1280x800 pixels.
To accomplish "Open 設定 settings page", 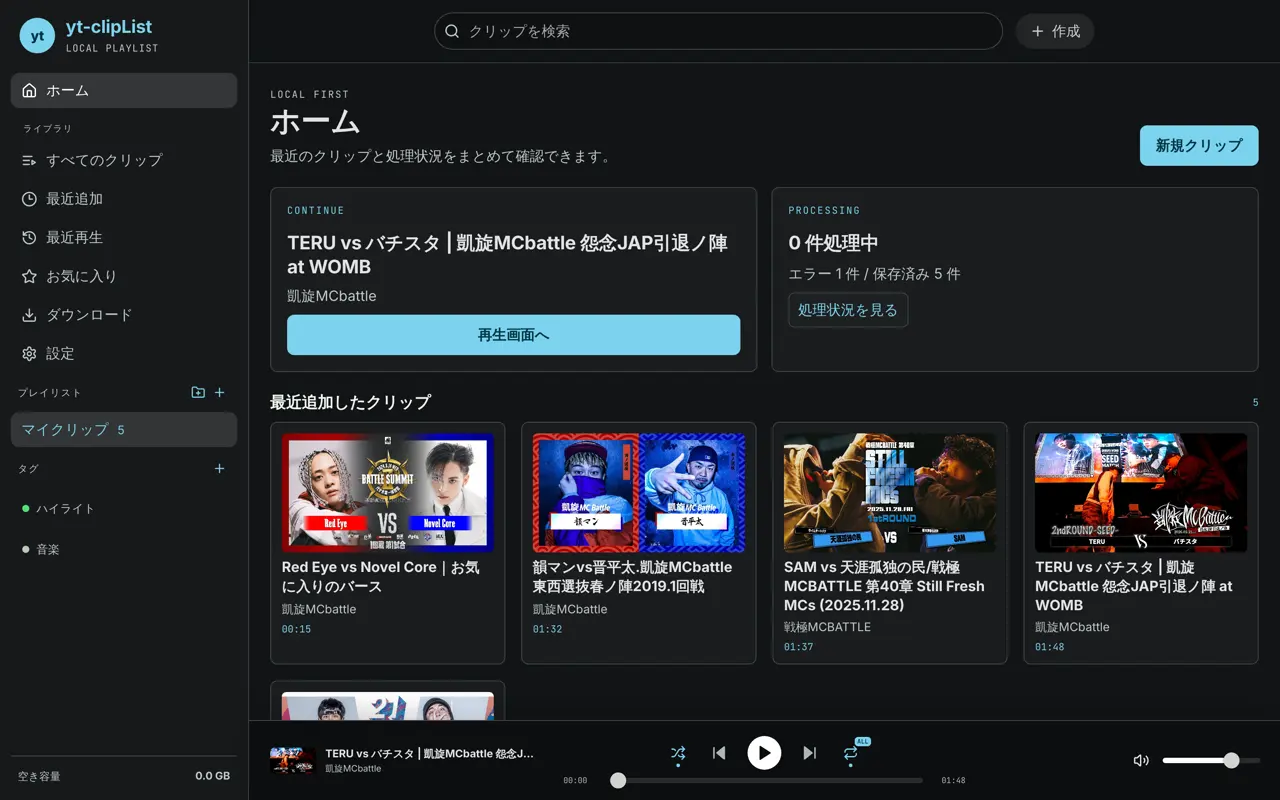I will pyautogui.click(x=124, y=354).
